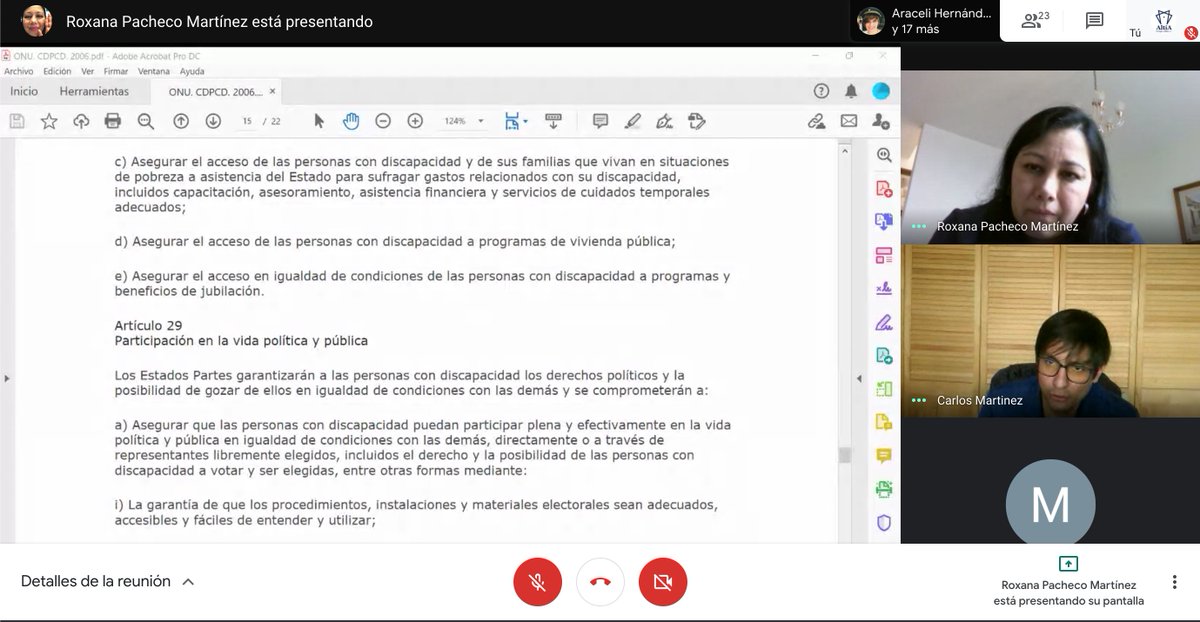The height and width of the screenshot is (622, 1200).
Task: Open the meeting chat icon
Action: (x=1095, y=20)
